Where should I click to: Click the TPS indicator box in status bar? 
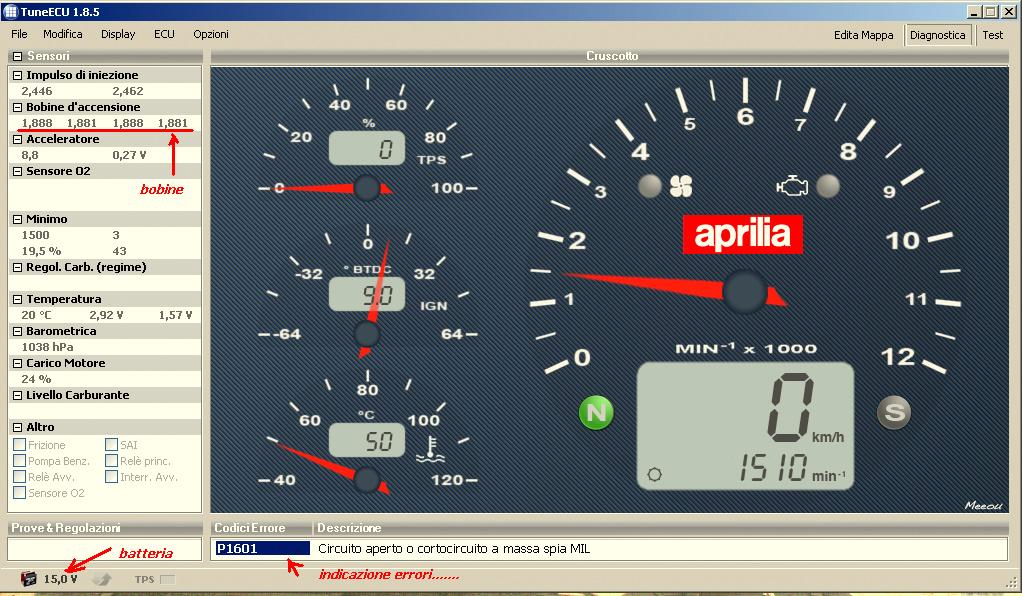click(x=168, y=579)
